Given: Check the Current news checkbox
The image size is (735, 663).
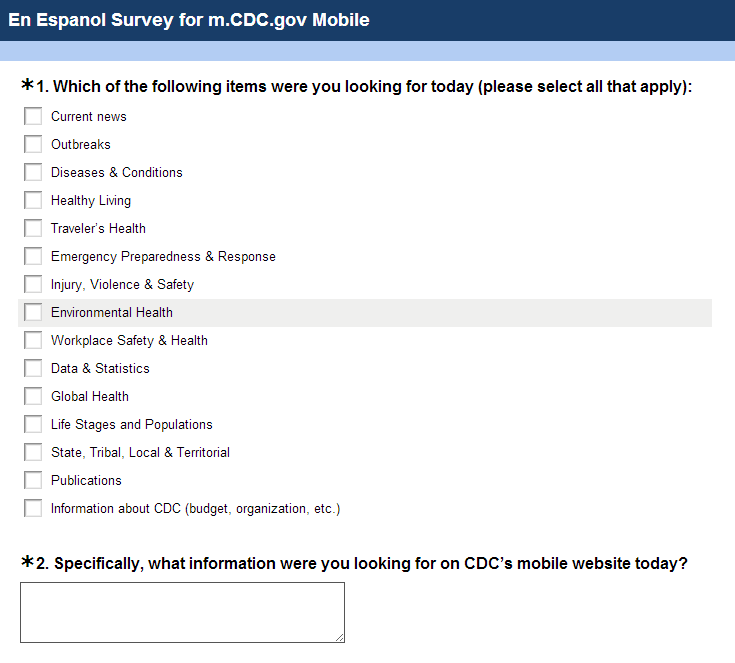Looking at the screenshot, I should tap(33, 116).
